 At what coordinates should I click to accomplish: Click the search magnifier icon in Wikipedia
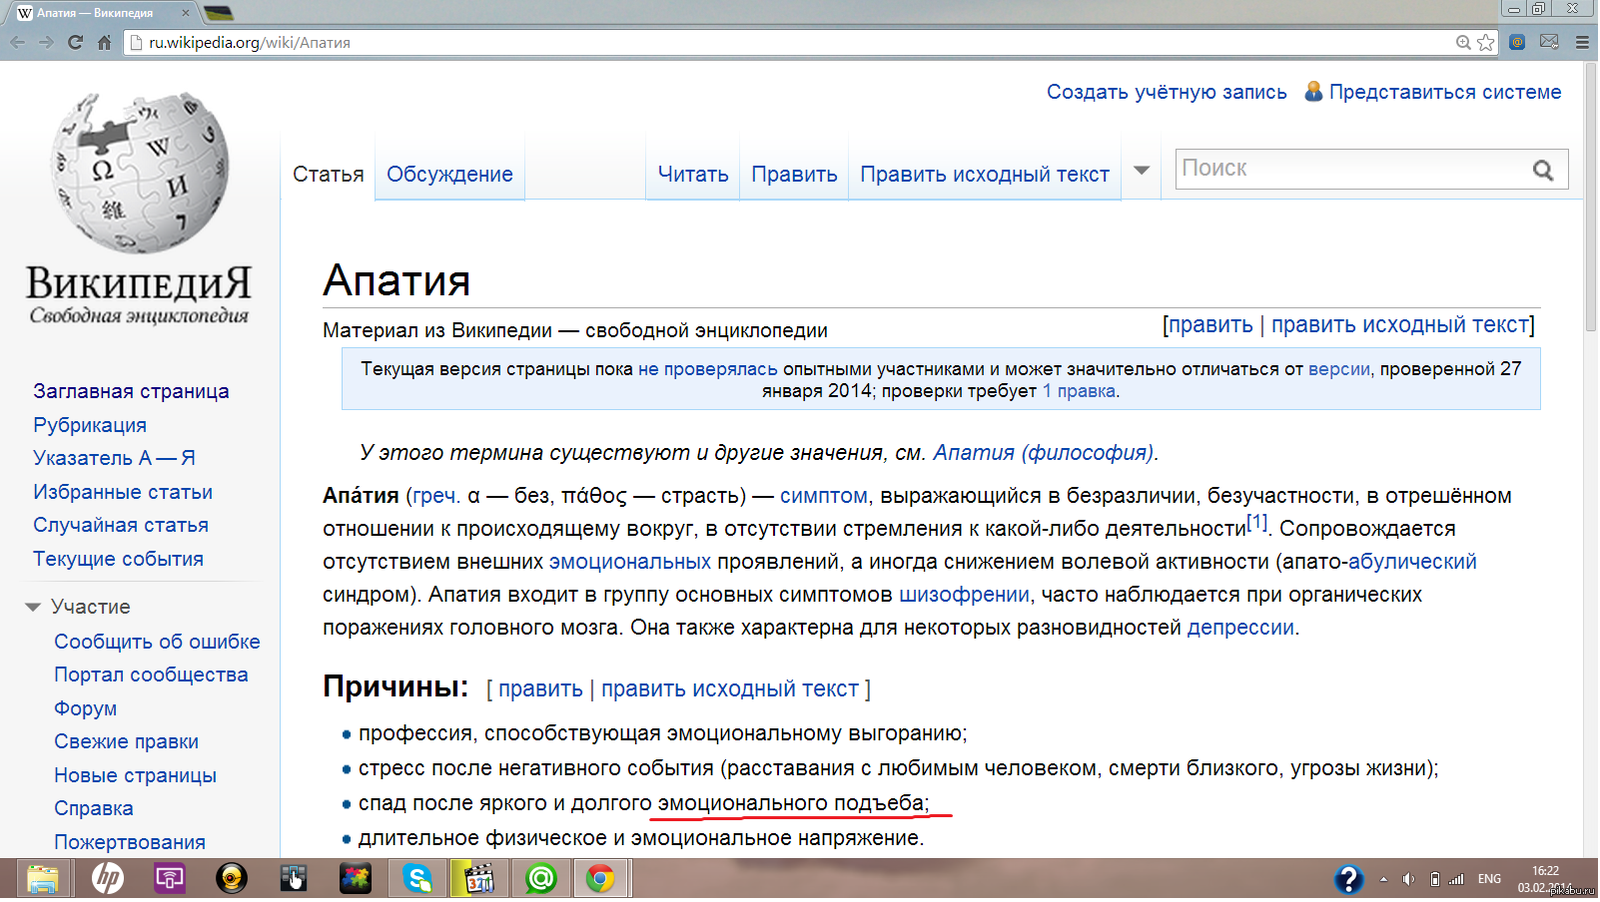click(1543, 170)
